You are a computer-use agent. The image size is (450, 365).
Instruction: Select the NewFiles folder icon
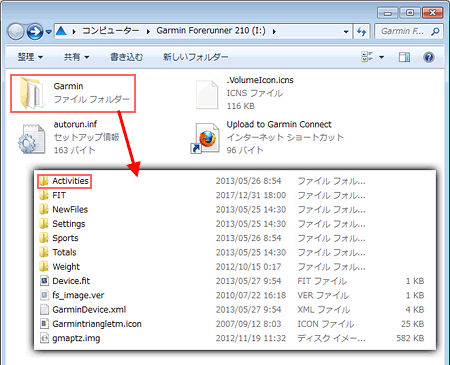click(44, 209)
